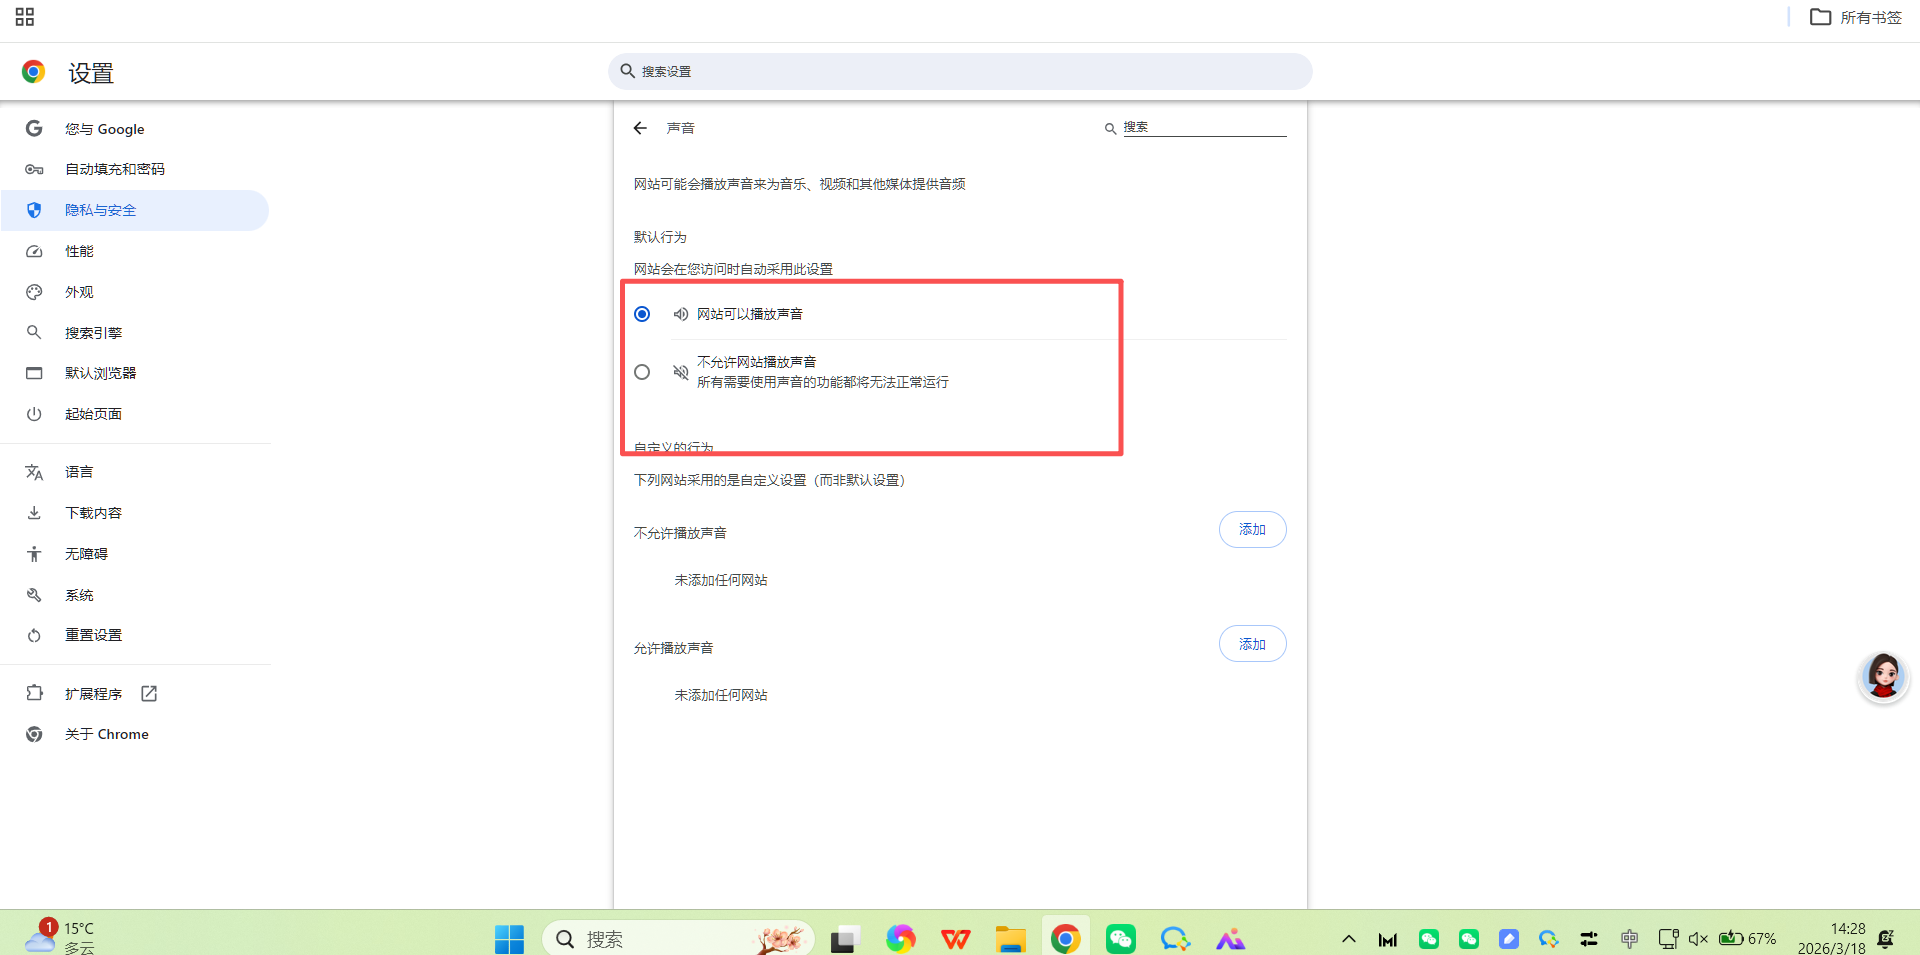Click 添加 for 不允许播放声音 list
Viewport: 1920px width, 955px height.
coord(1252,529)
